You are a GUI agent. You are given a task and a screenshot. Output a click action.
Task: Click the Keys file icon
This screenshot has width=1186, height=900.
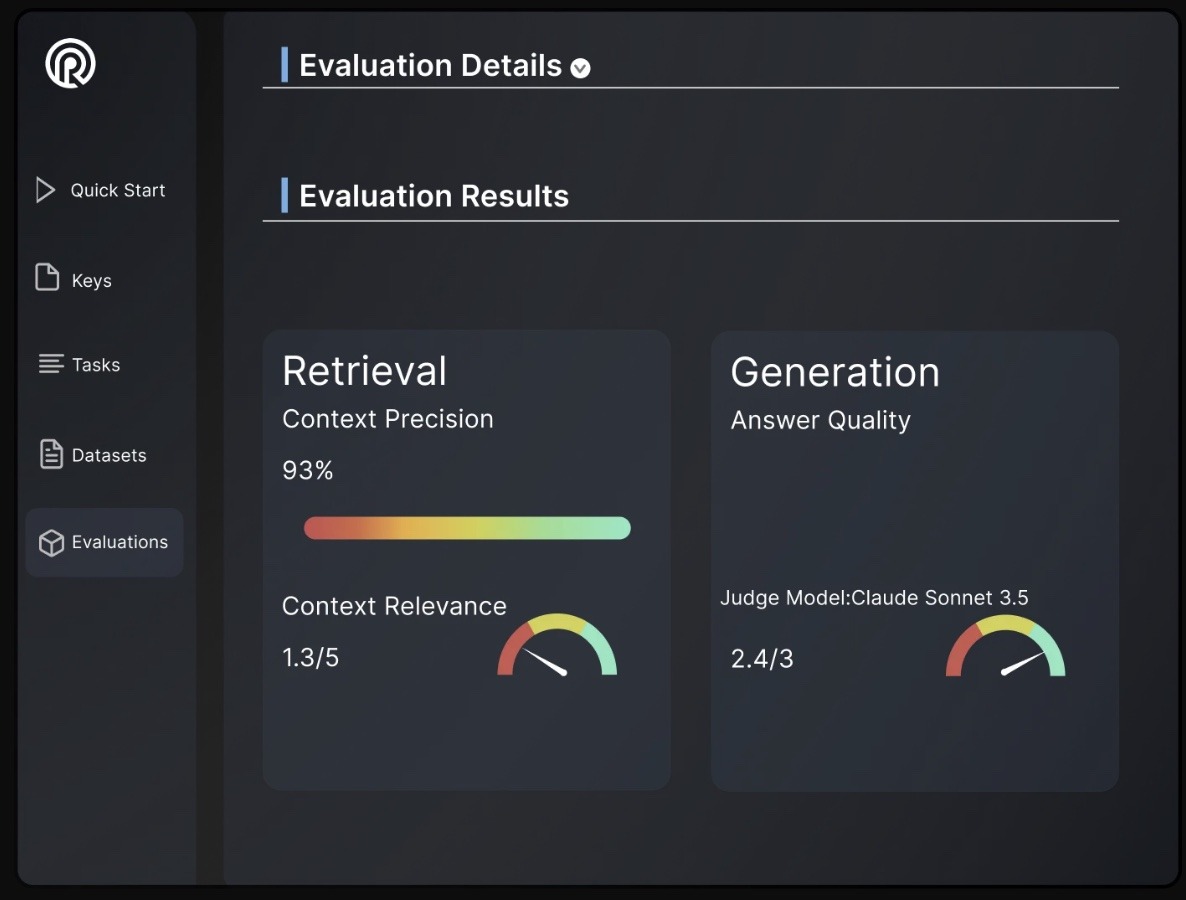pos(47,277)
